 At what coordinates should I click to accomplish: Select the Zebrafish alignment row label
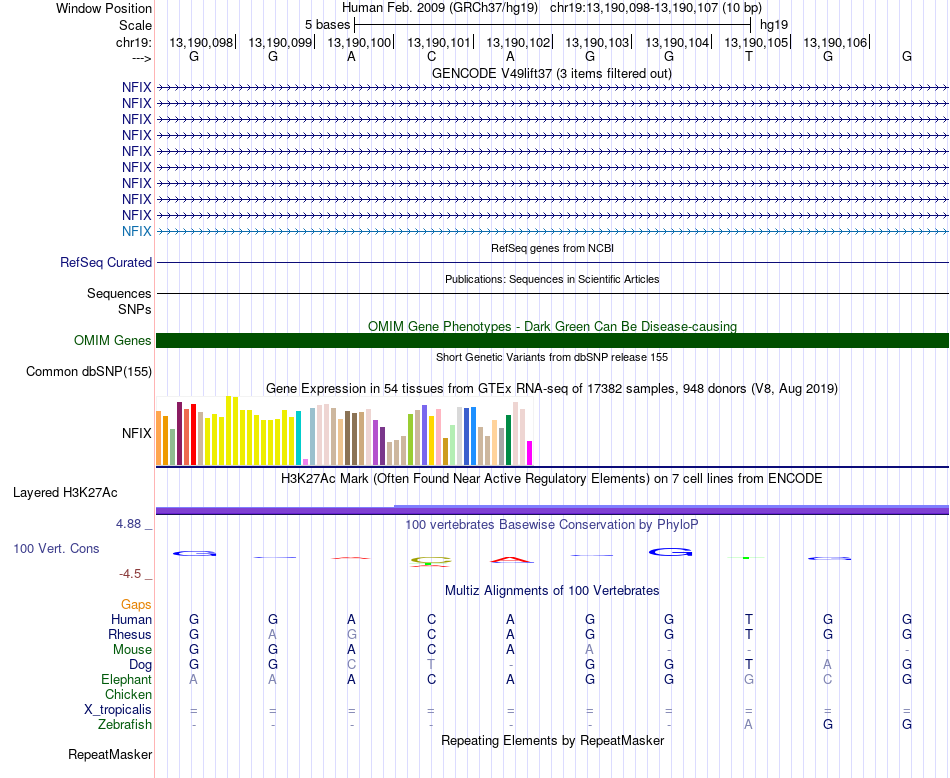[125, 725]
